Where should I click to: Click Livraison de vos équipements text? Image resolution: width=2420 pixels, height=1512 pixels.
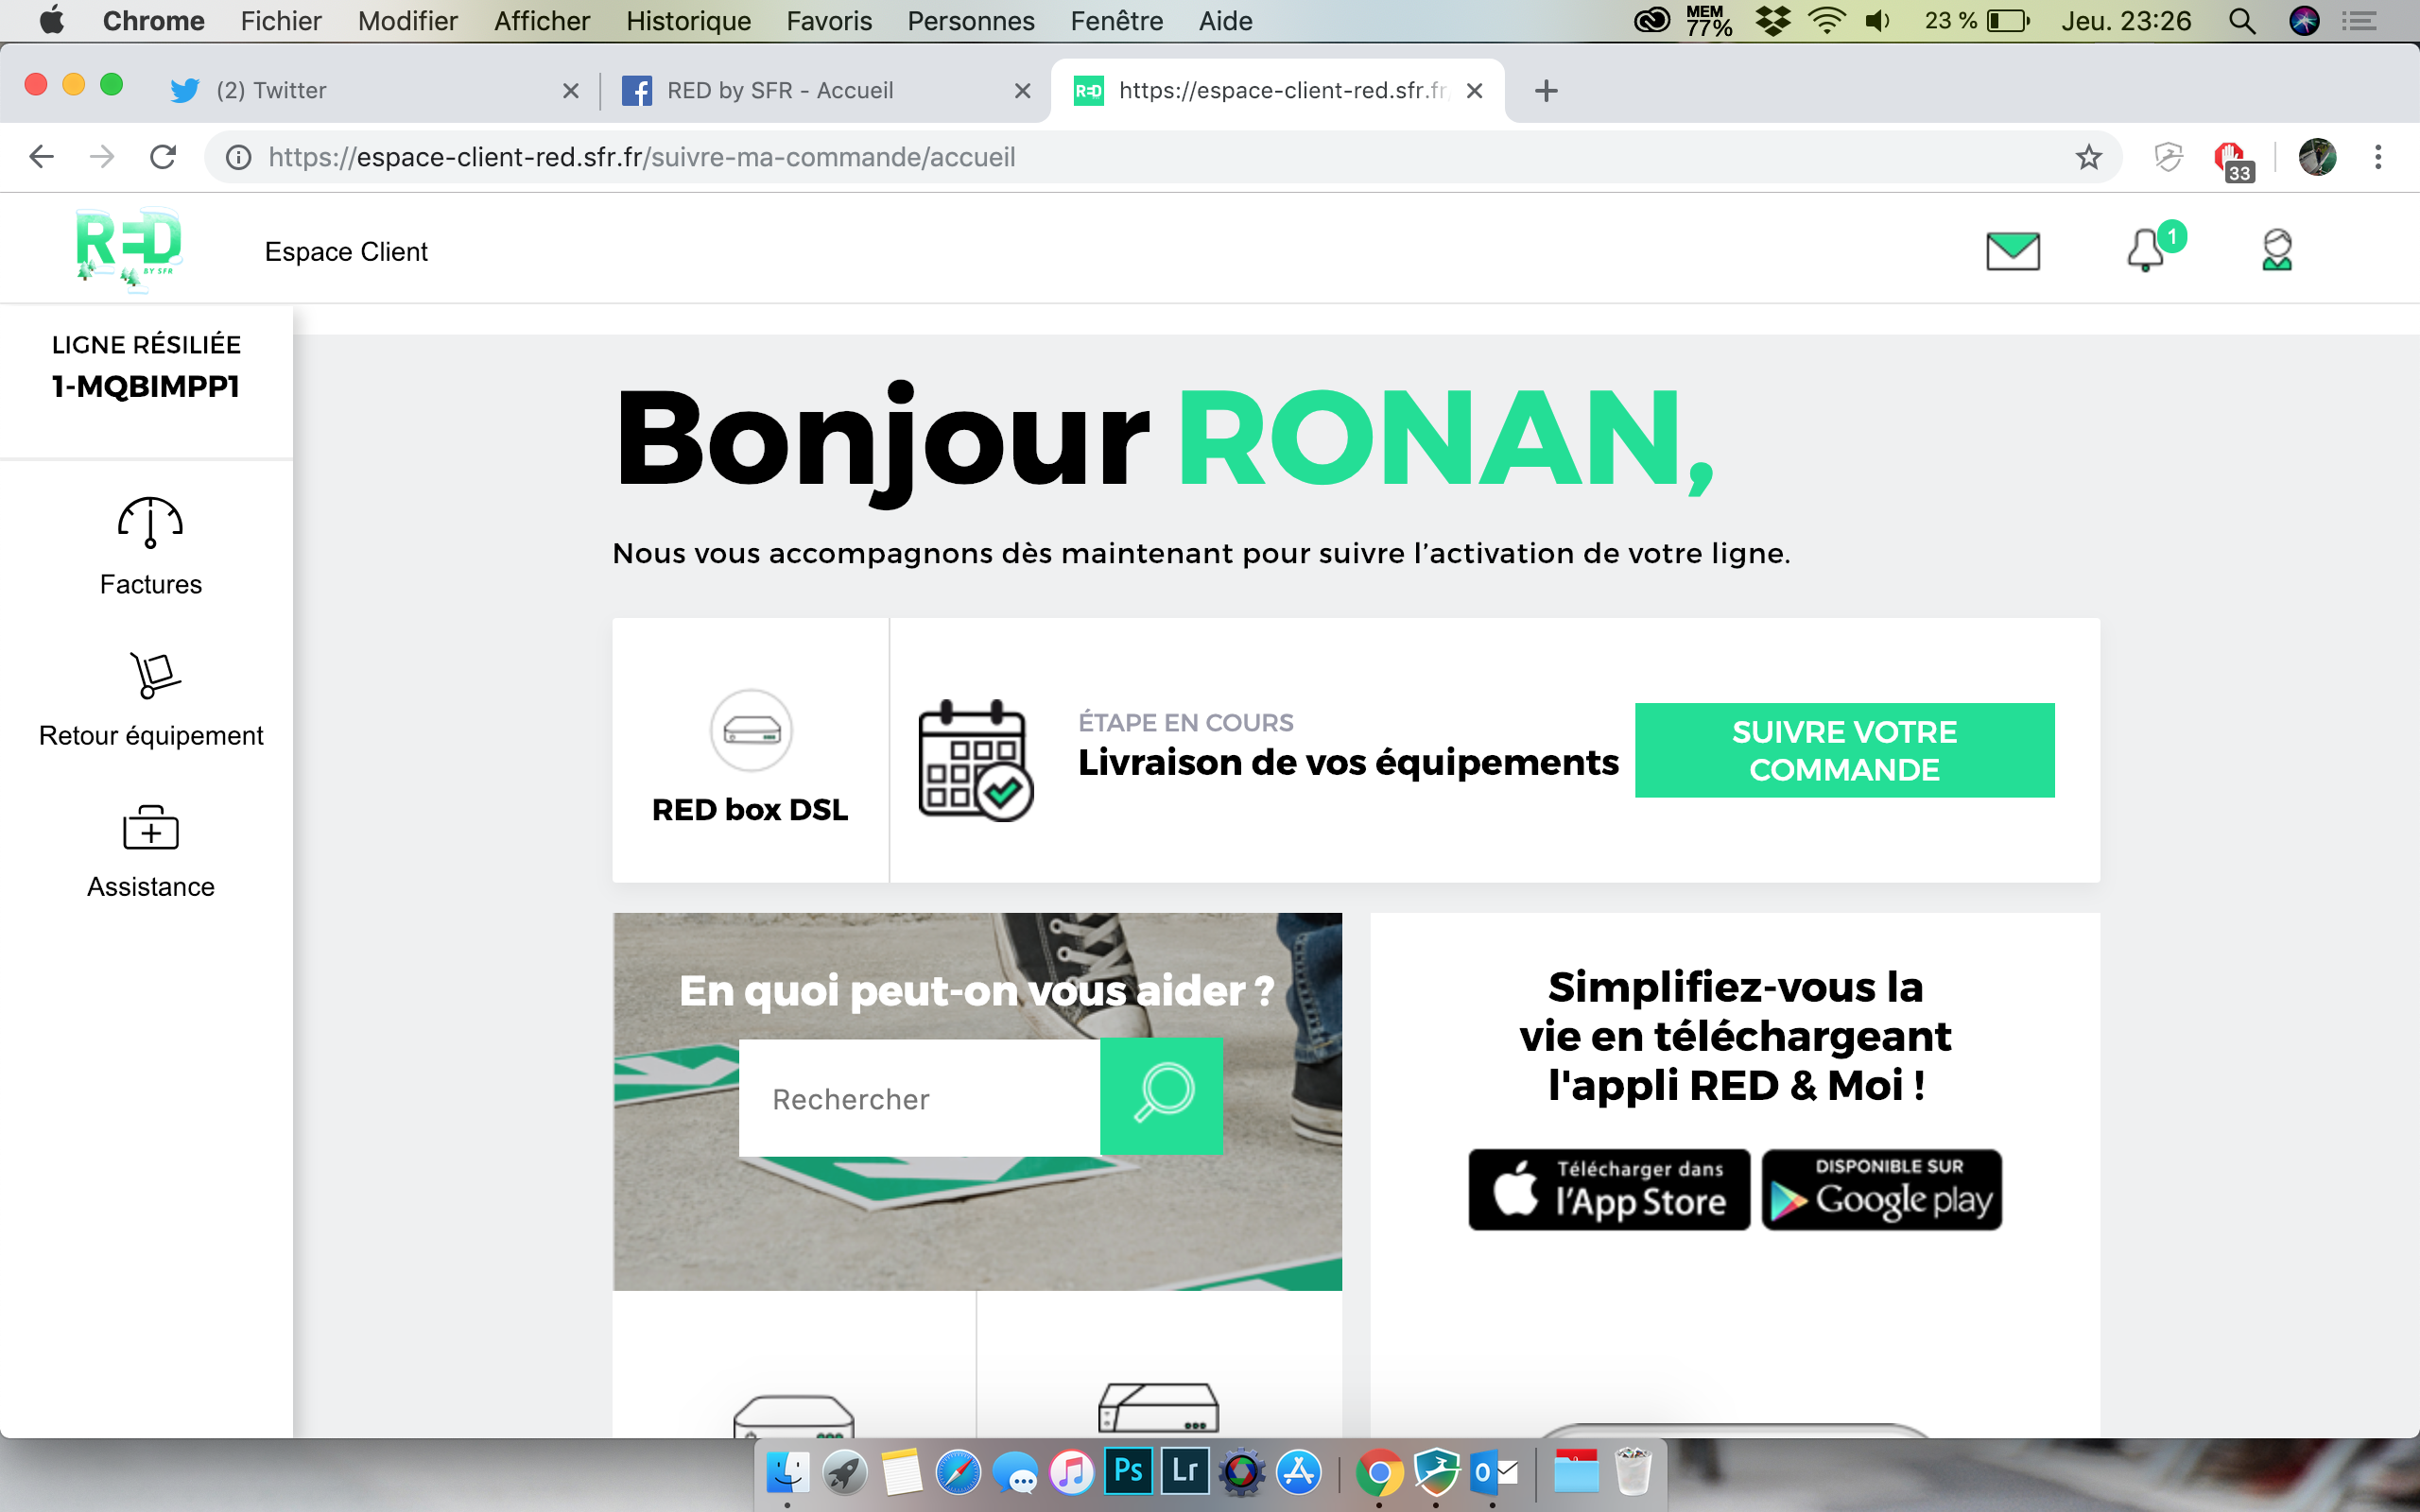pyautogui.click(x=1347, y=762)
